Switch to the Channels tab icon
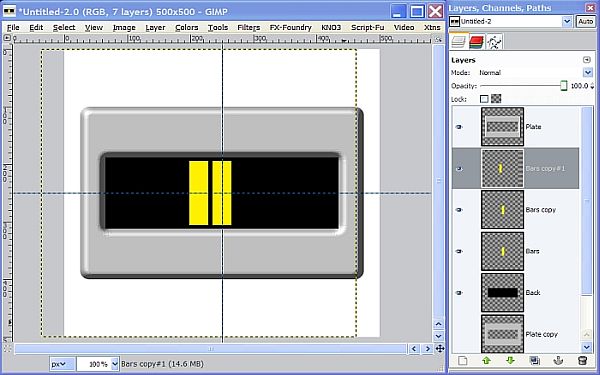 click(476, 41)
